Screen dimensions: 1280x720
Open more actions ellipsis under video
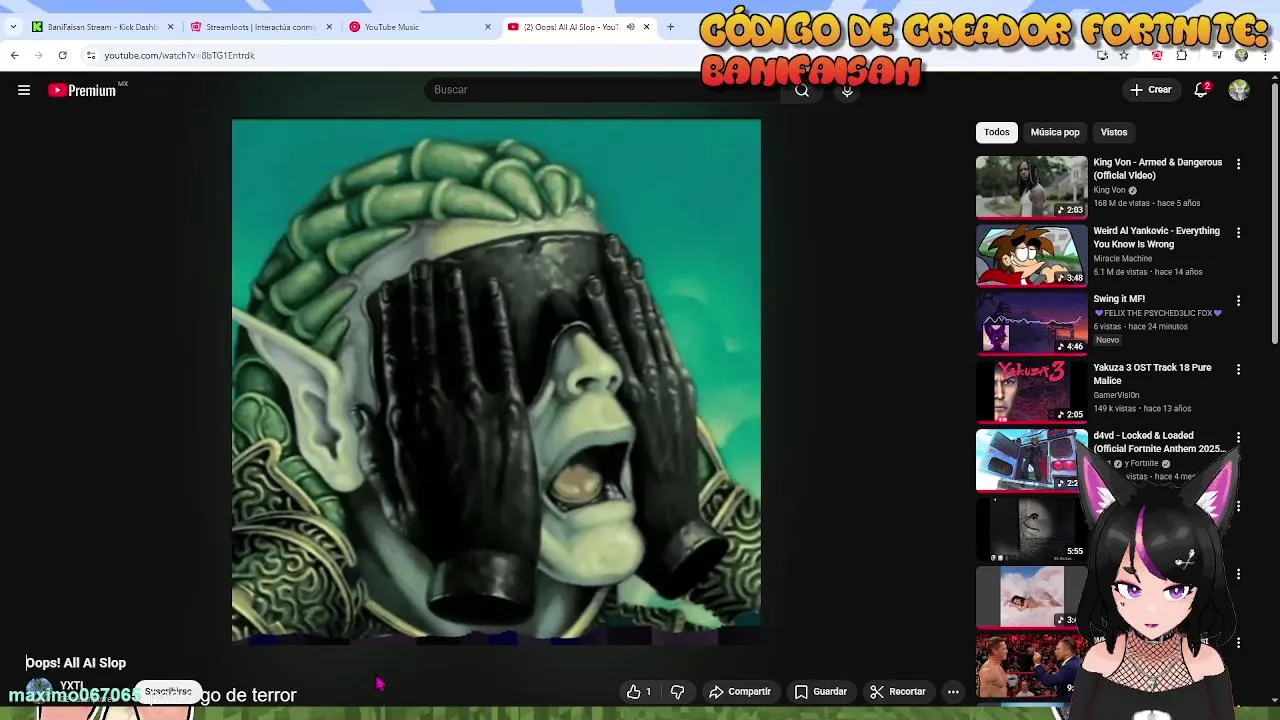(953, 691)
